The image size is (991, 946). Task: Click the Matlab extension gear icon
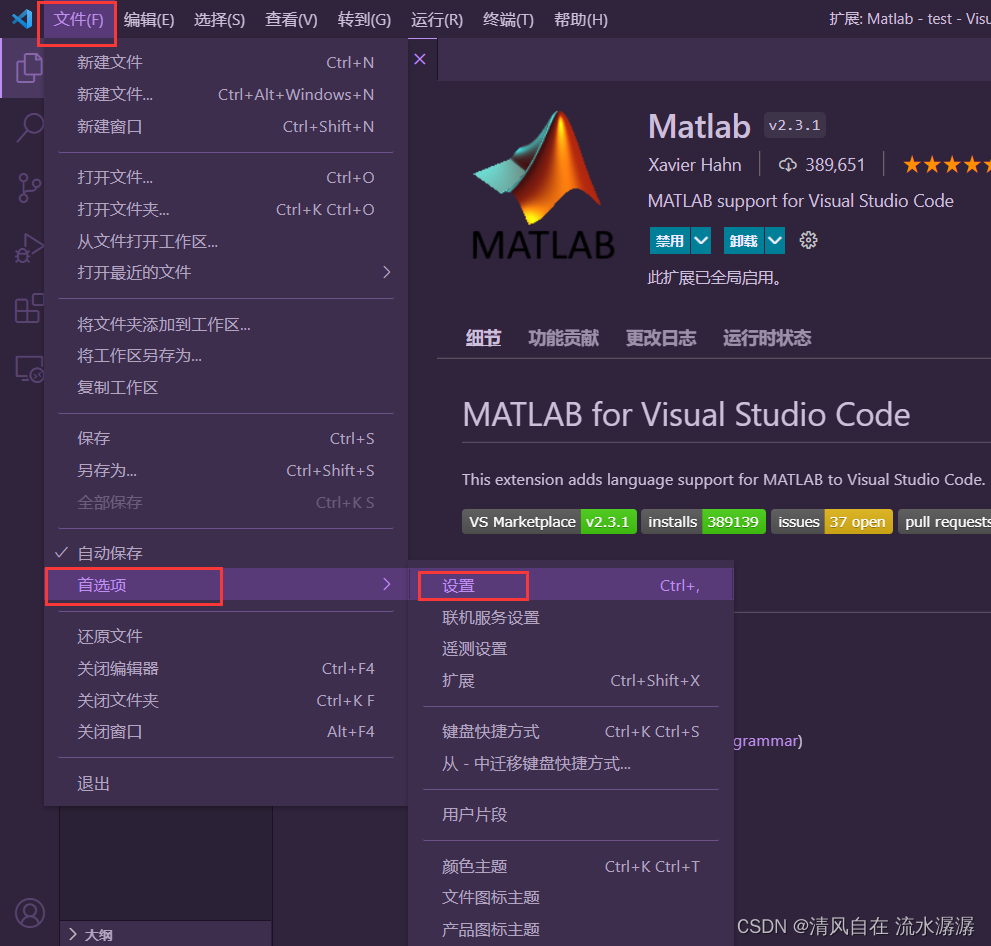coord(810,240)
